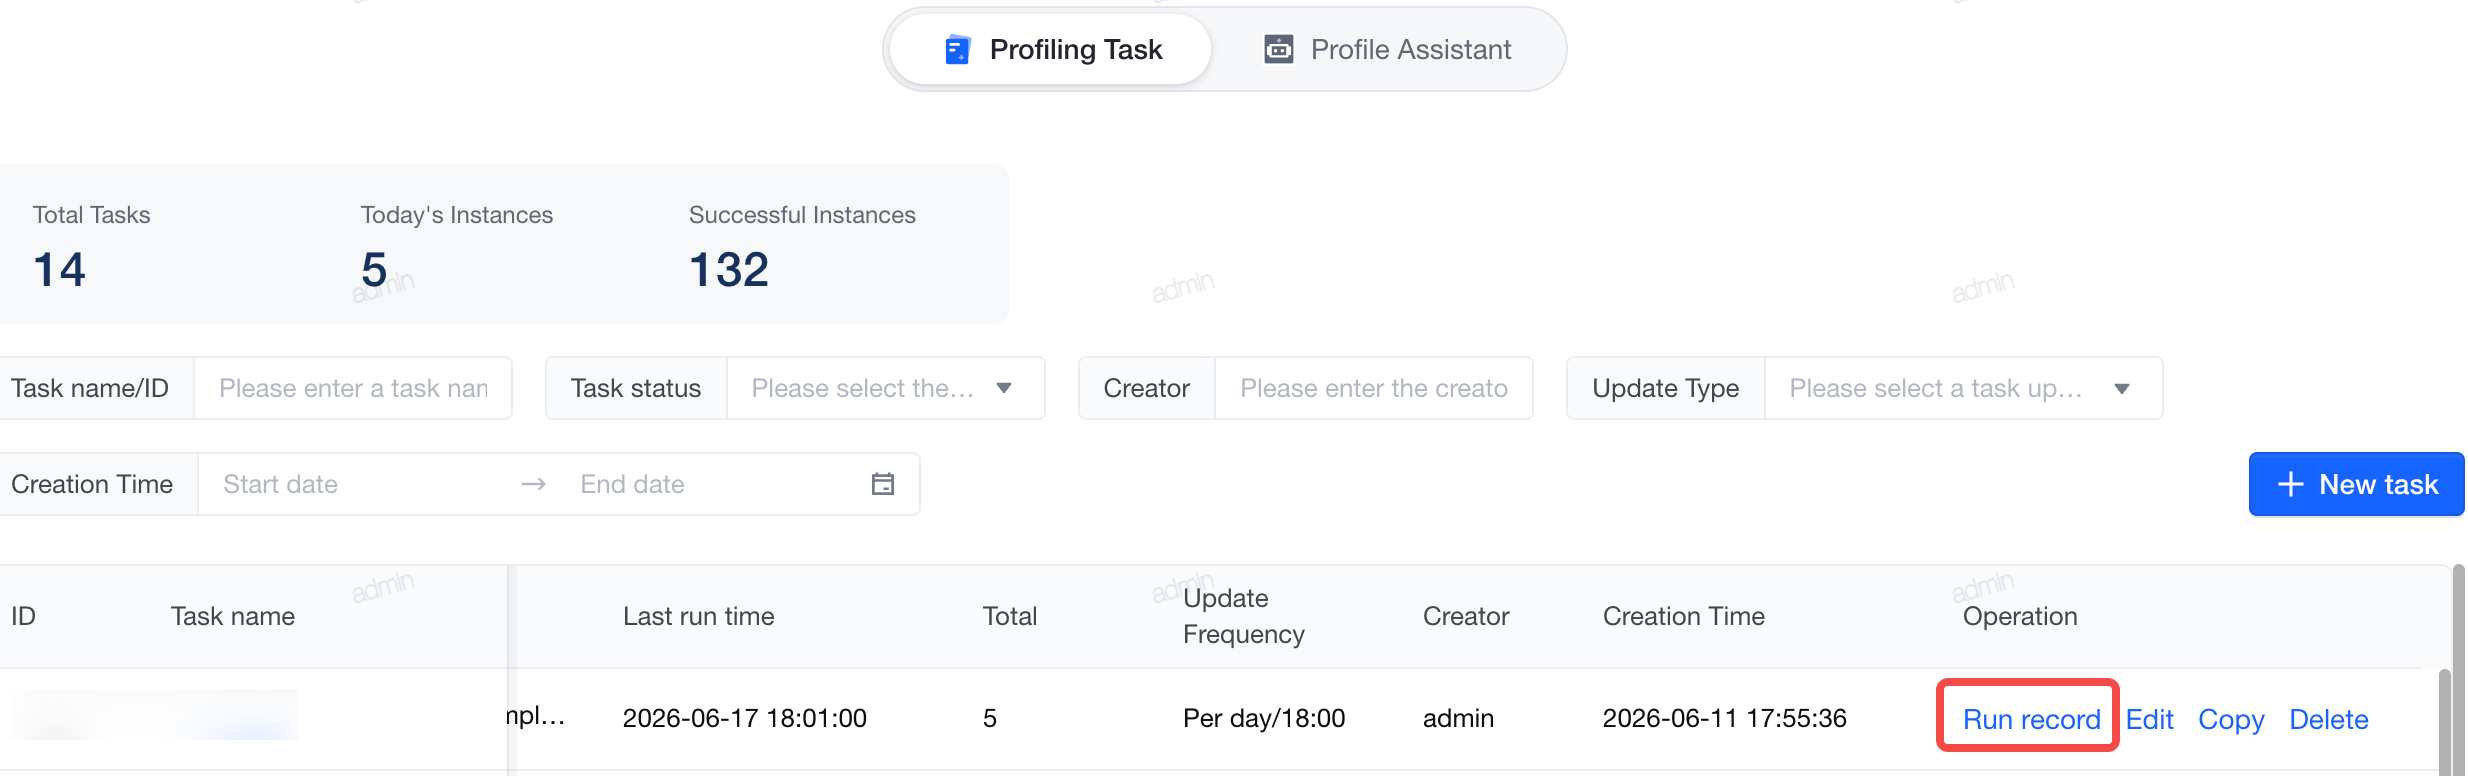This screenshot has height=776, width=2468.
Task: Focus the Task name/ID input field
Action: [353, 388]
